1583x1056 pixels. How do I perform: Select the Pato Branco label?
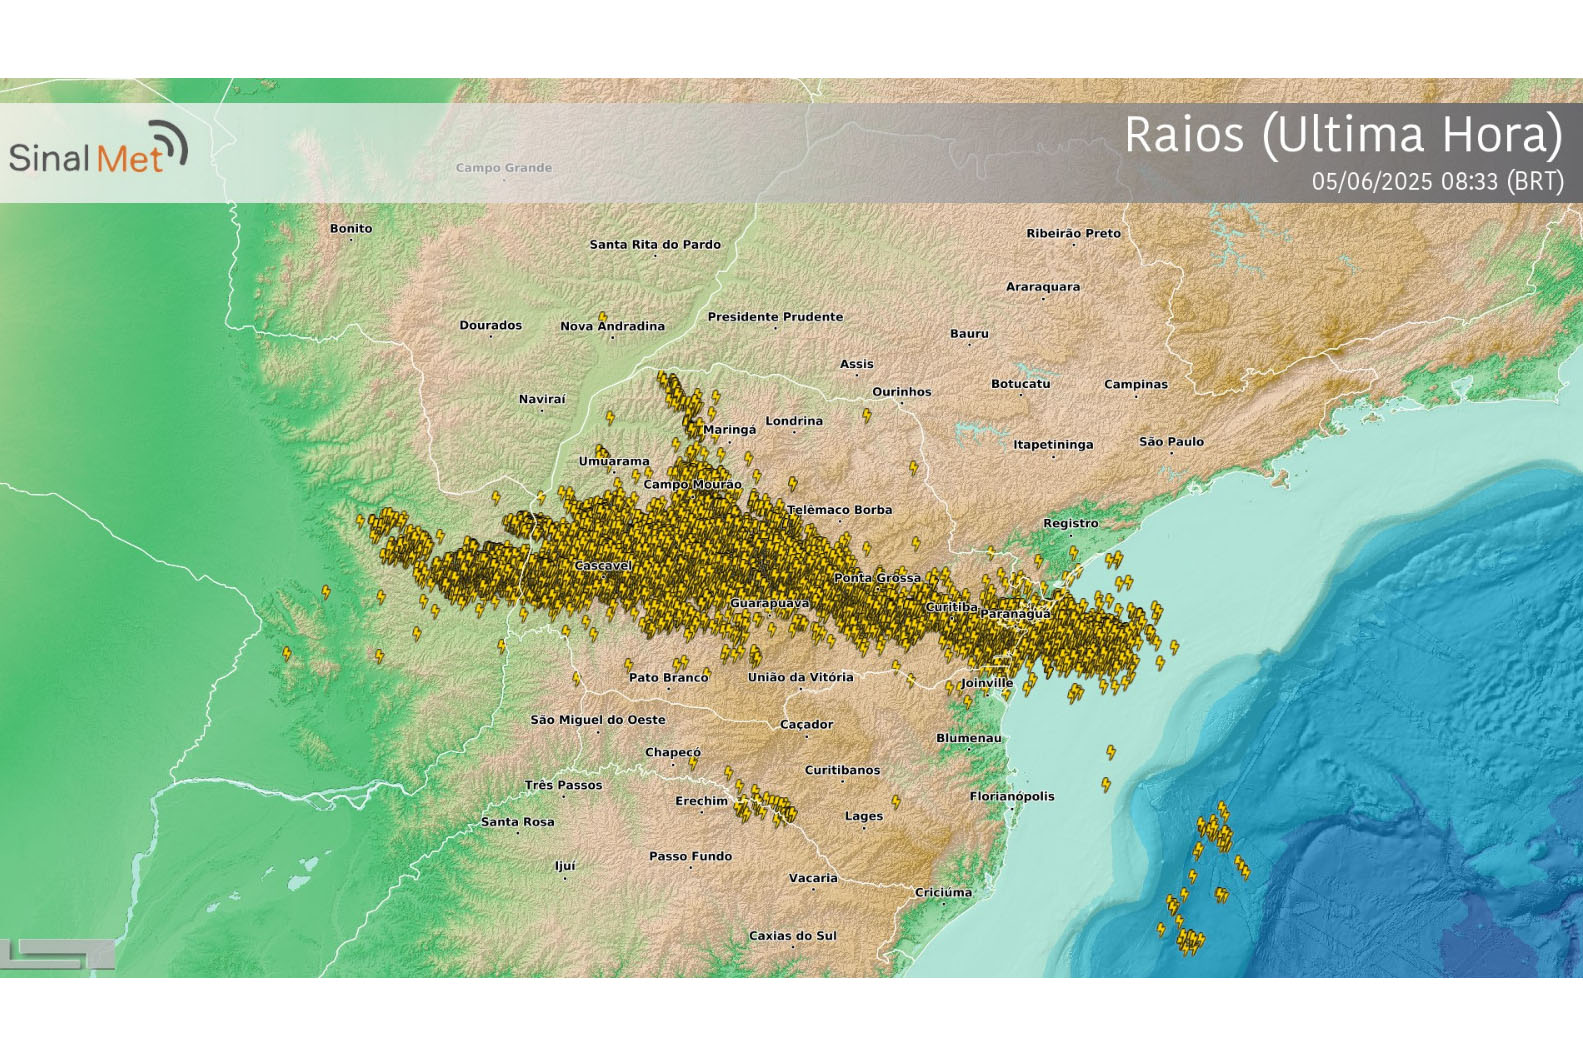[668, 678]
